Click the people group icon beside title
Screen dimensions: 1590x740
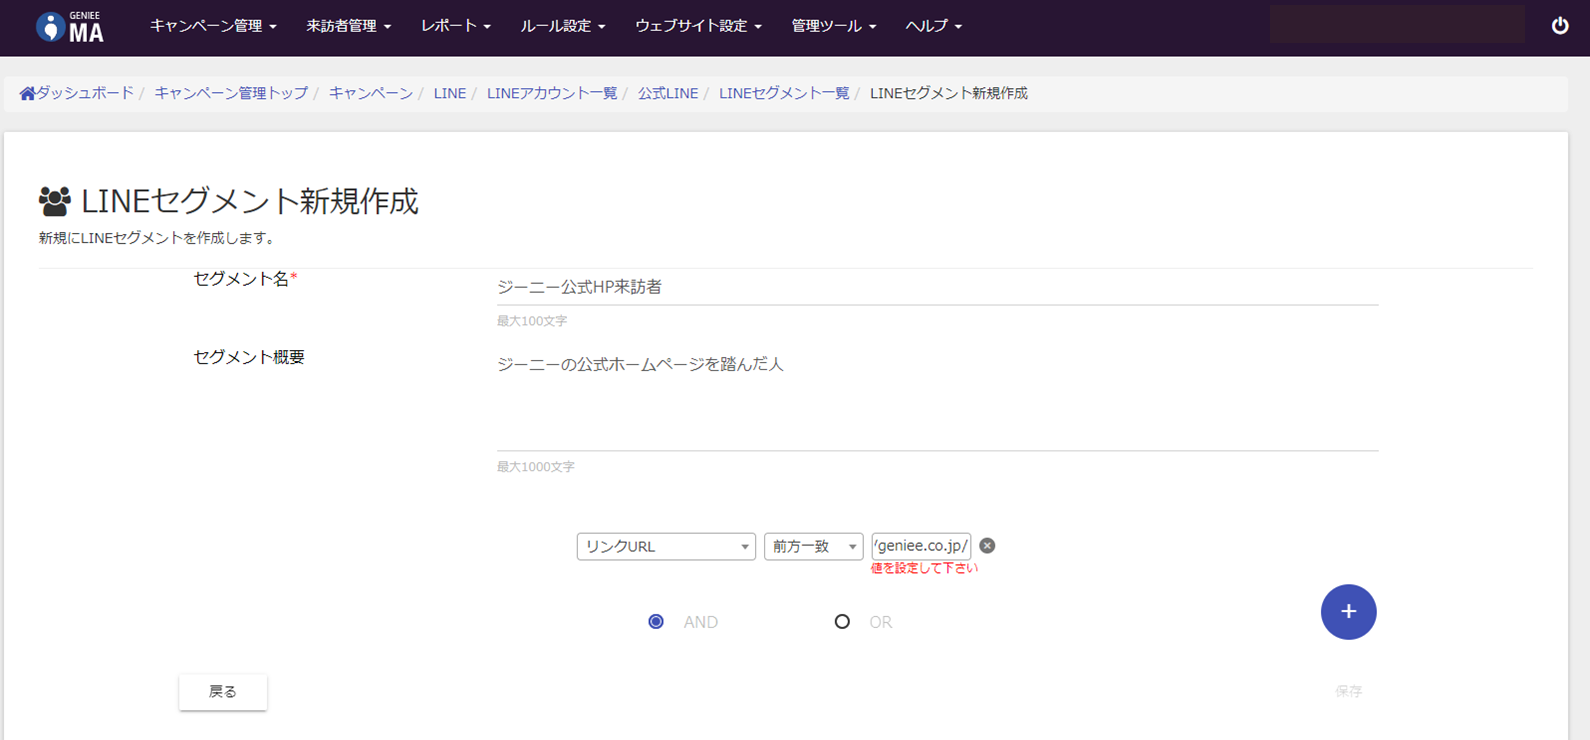click(55, 201)
